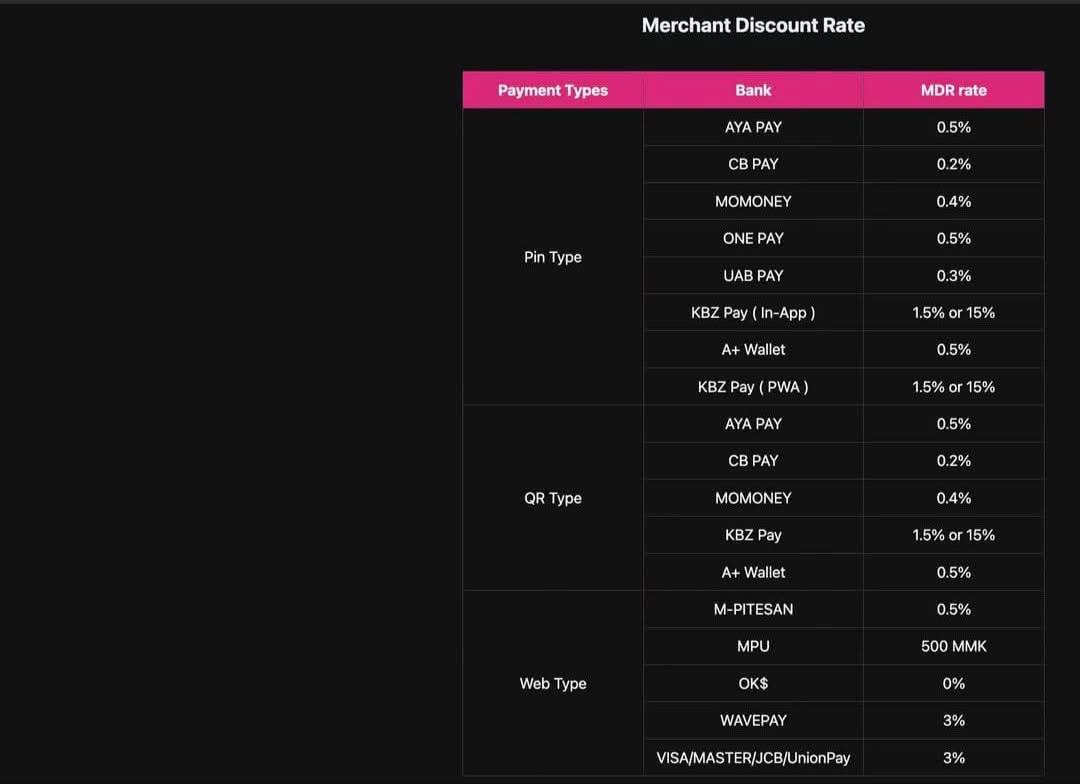Click the VISA/MASTER/JCB/UnionPay cell
This screenshot has width=1080, height=784.
tap(753, 758)
